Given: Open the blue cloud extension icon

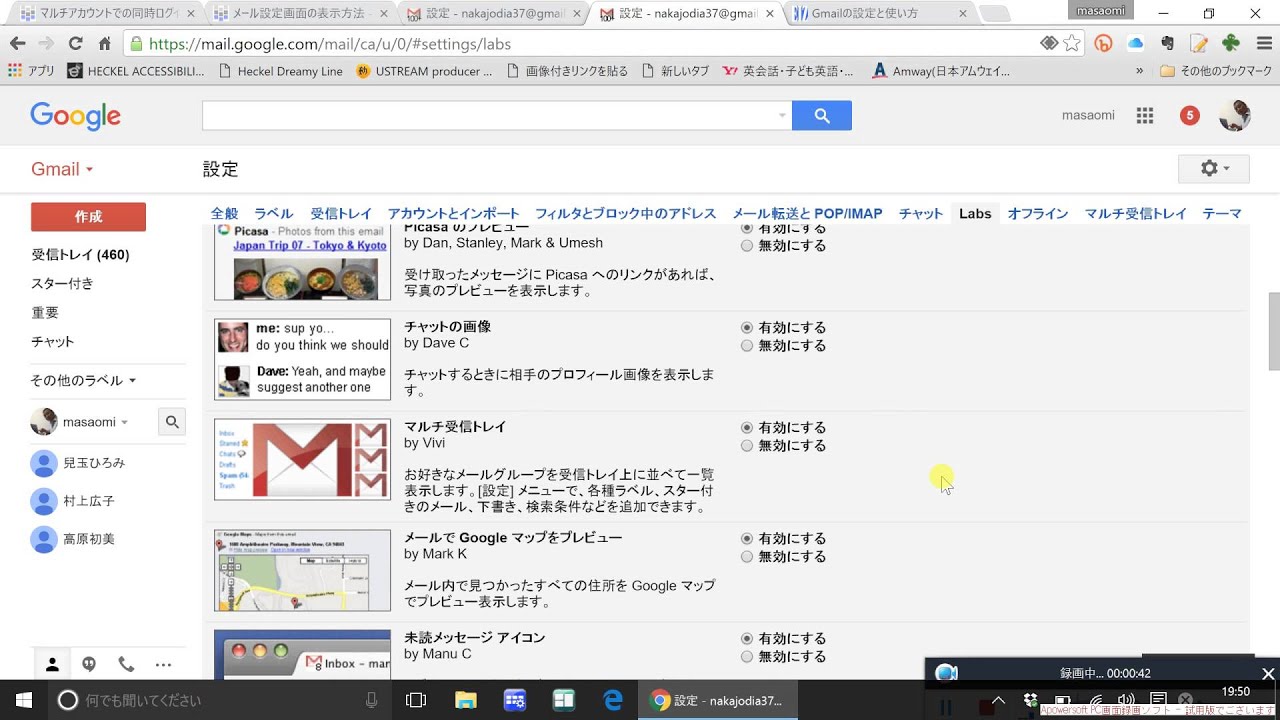Looking at the screenshot, I should (1135, 44).
